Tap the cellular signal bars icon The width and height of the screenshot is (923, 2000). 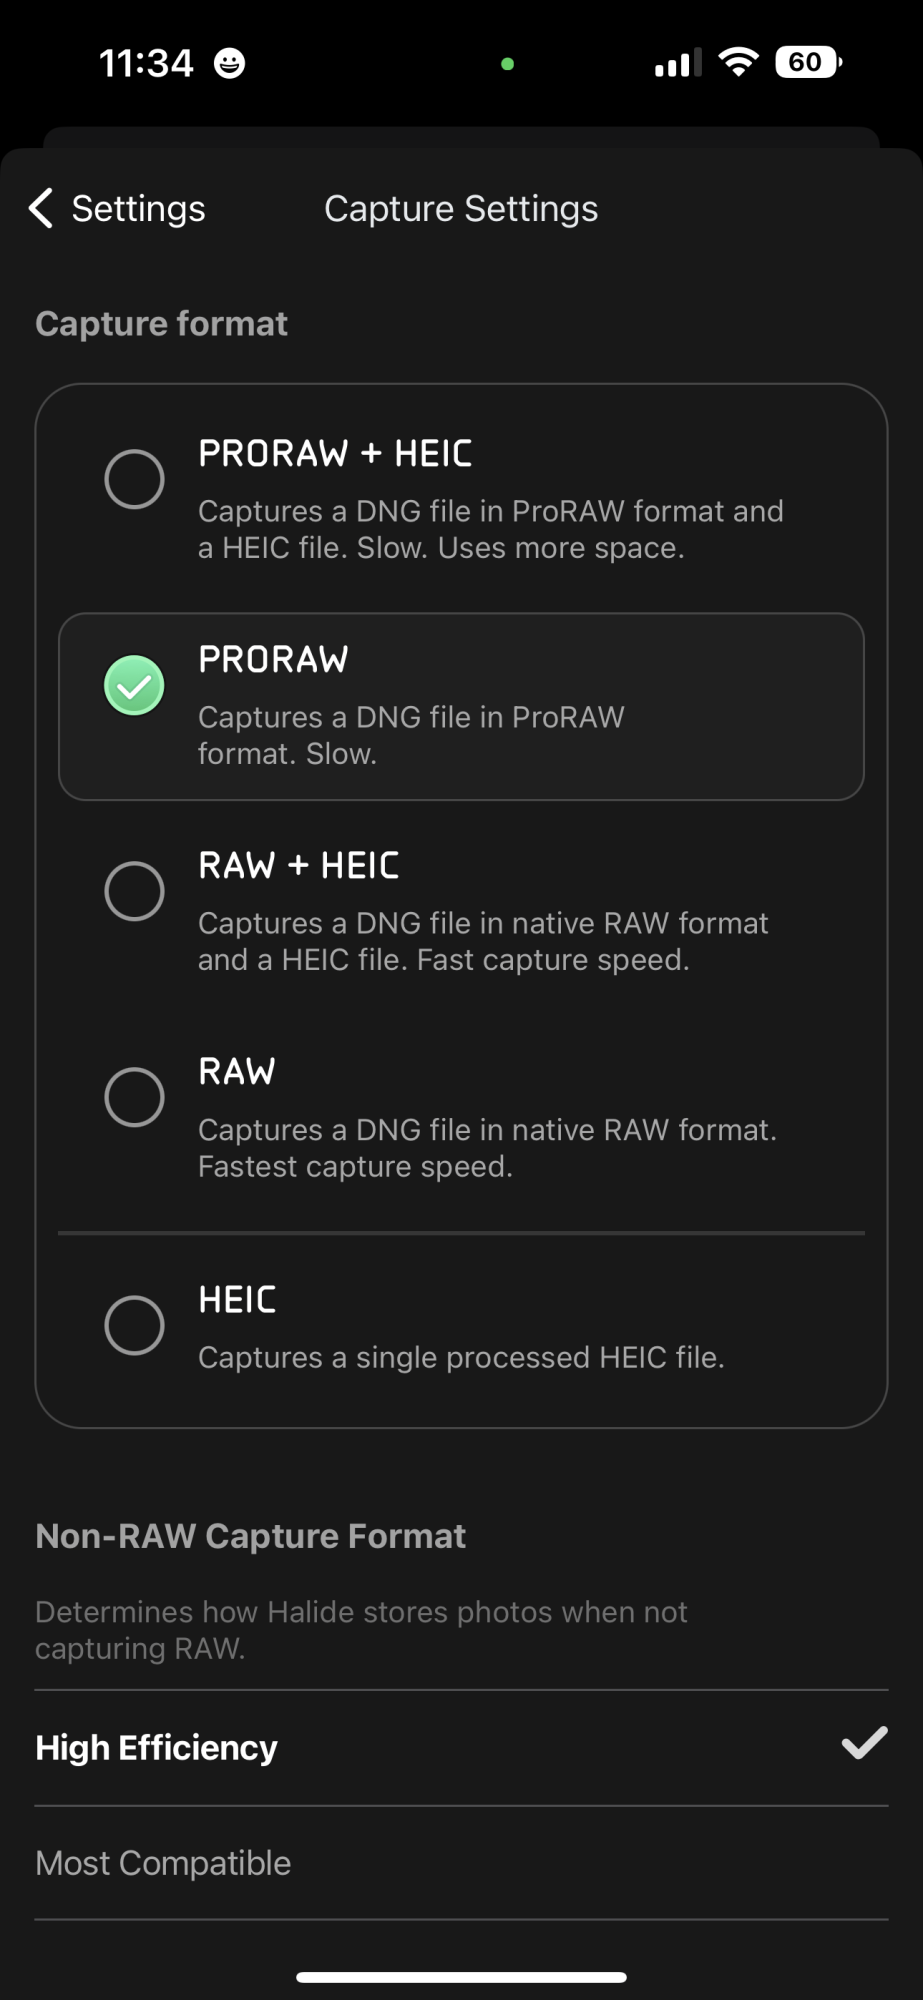(x=677, y=62)
